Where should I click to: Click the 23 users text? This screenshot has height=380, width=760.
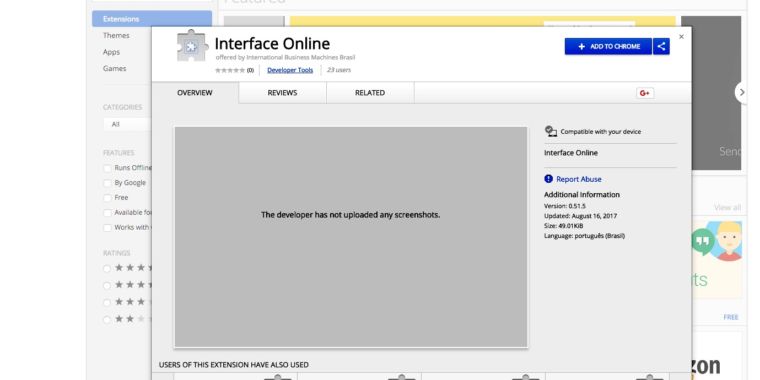click(339, 70)
